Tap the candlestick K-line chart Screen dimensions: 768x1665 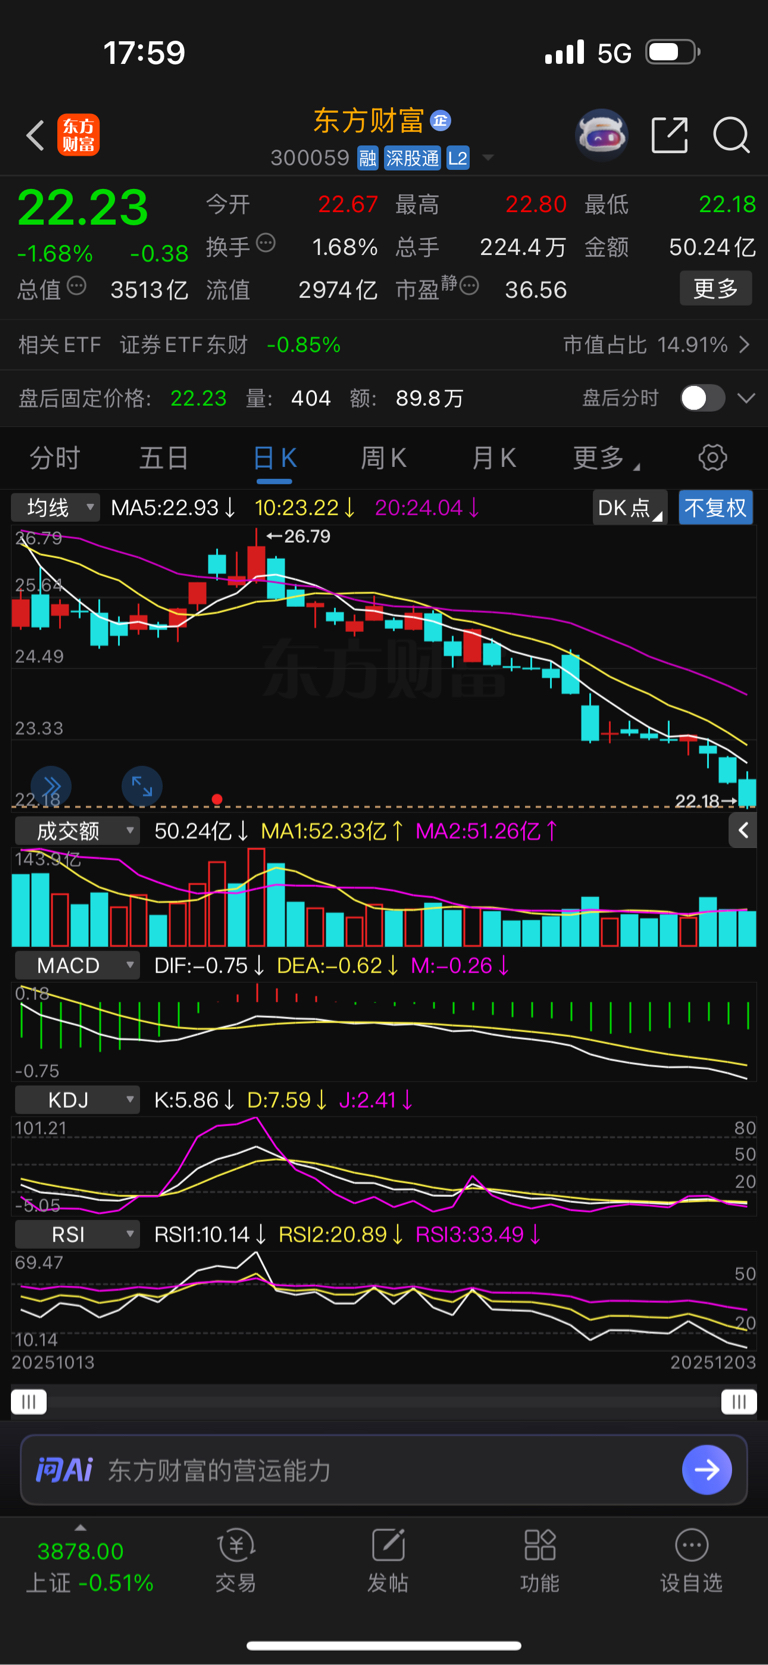click(x=384, y=666)
